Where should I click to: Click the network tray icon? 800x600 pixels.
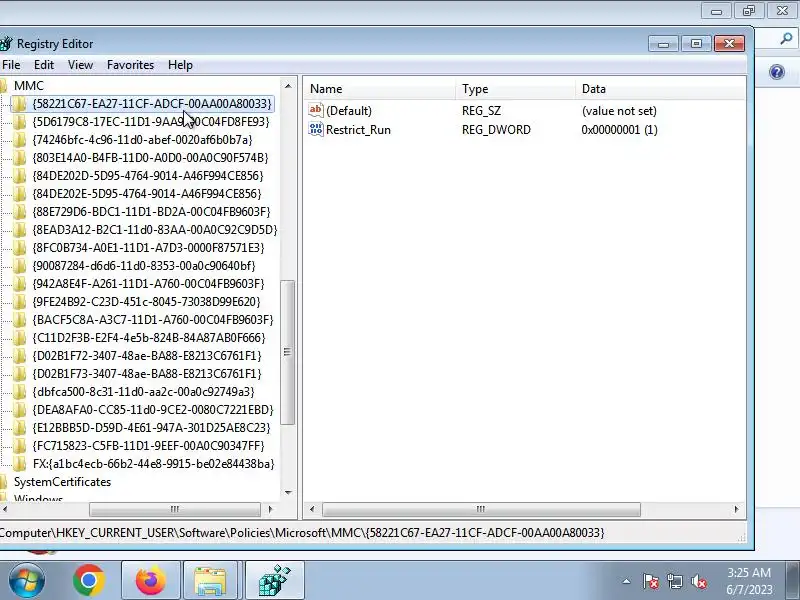click(674, 581)
